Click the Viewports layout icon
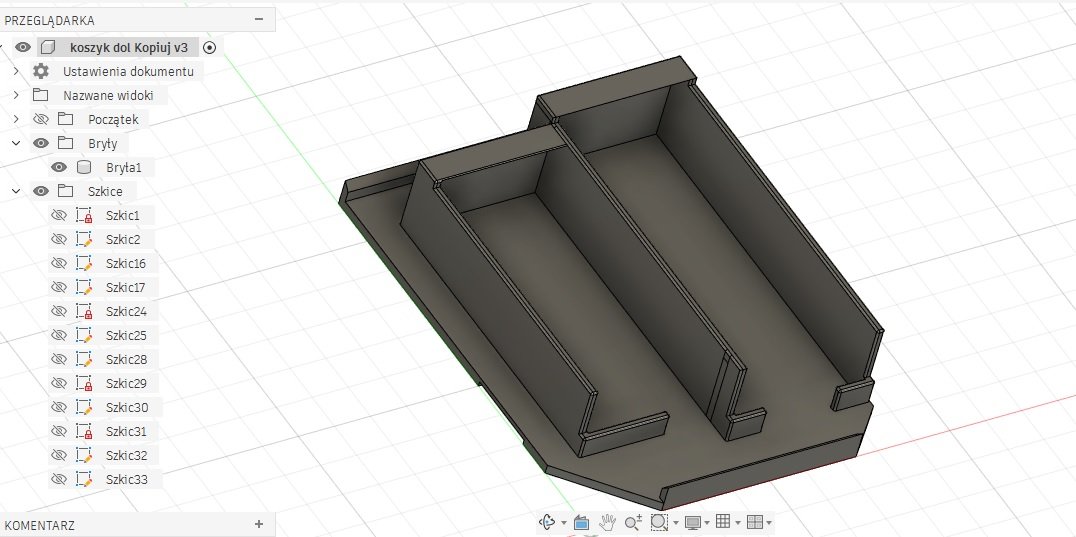The height and width of the screenshot is (537, 1076). (754, 522)
